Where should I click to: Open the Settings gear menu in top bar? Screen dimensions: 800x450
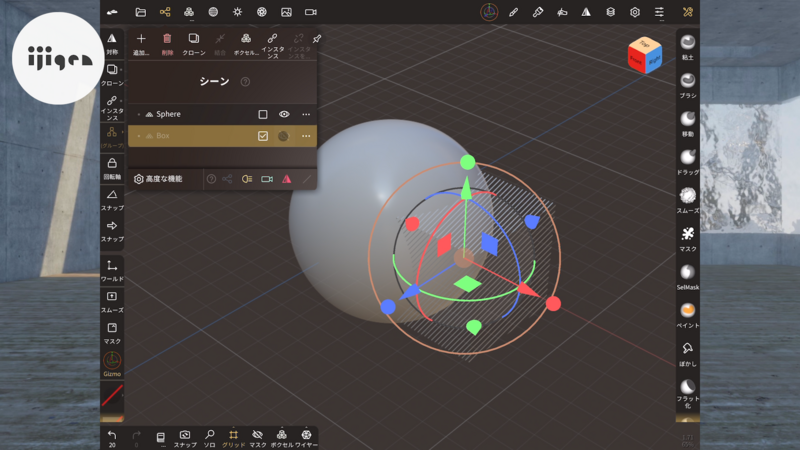coord(635,12)
